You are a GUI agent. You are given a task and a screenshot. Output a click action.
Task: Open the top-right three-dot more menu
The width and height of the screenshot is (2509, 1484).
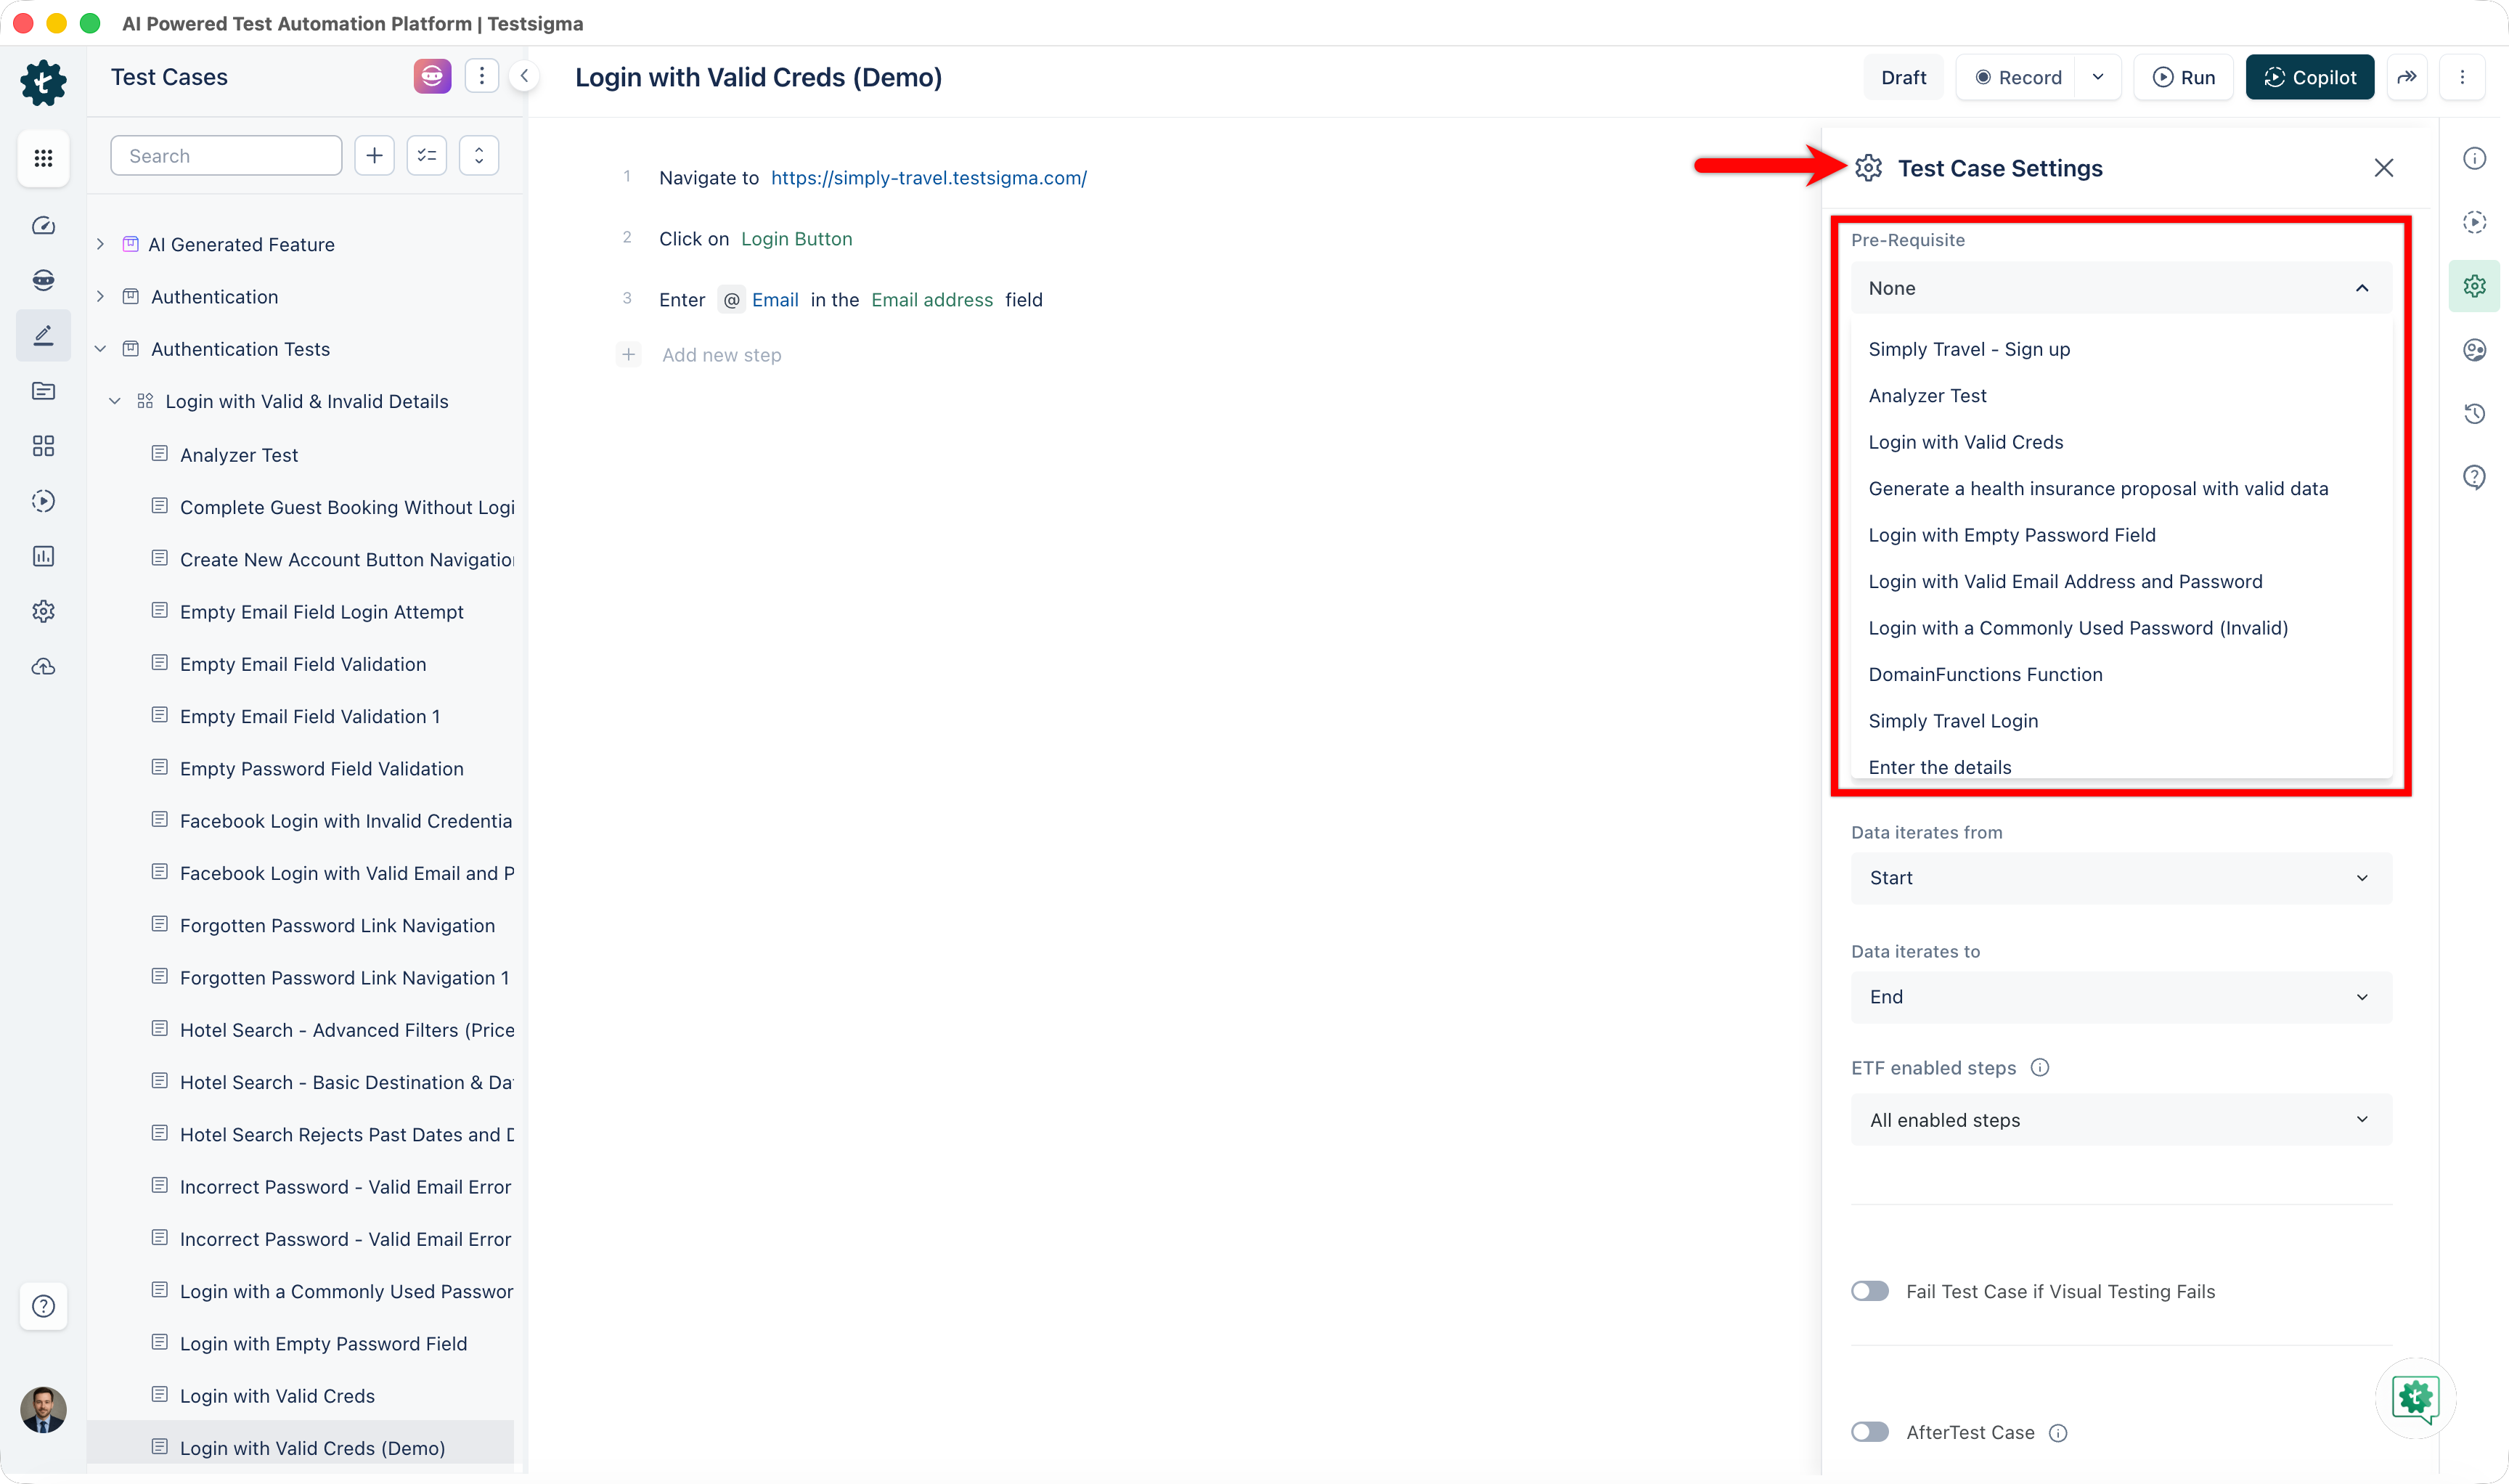pyautogui.click(x=2463, y=77)
